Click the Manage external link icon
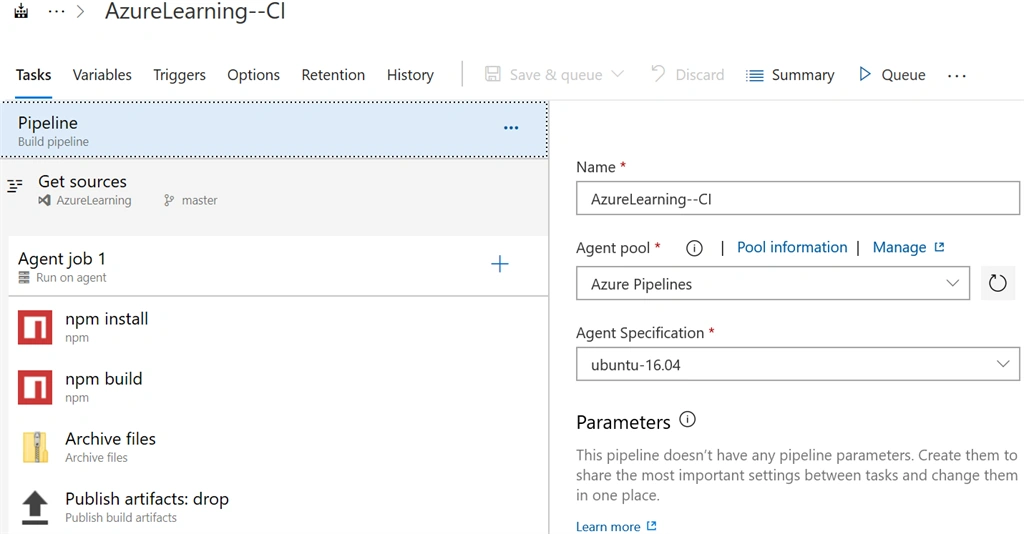1024x534 pixels. point(939,247)
